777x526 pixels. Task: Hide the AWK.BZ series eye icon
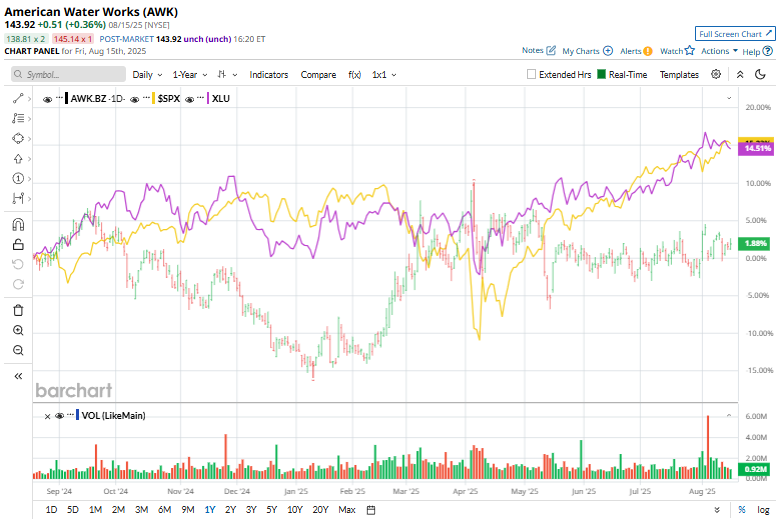click(48, 99)
